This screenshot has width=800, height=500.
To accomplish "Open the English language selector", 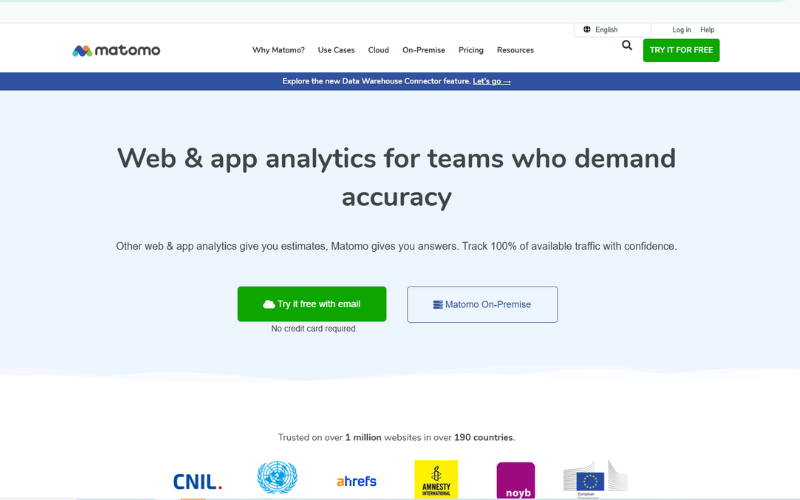I will [613, 30].
